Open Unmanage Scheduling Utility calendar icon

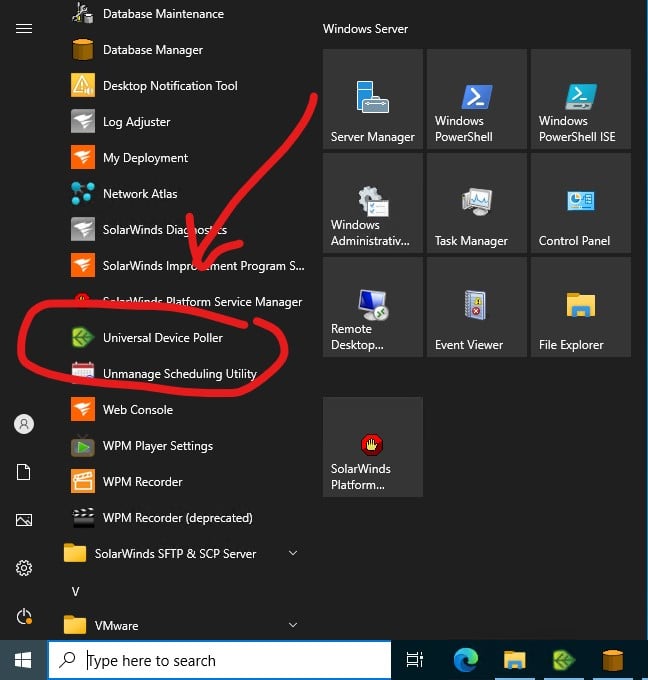coord(82,373)
